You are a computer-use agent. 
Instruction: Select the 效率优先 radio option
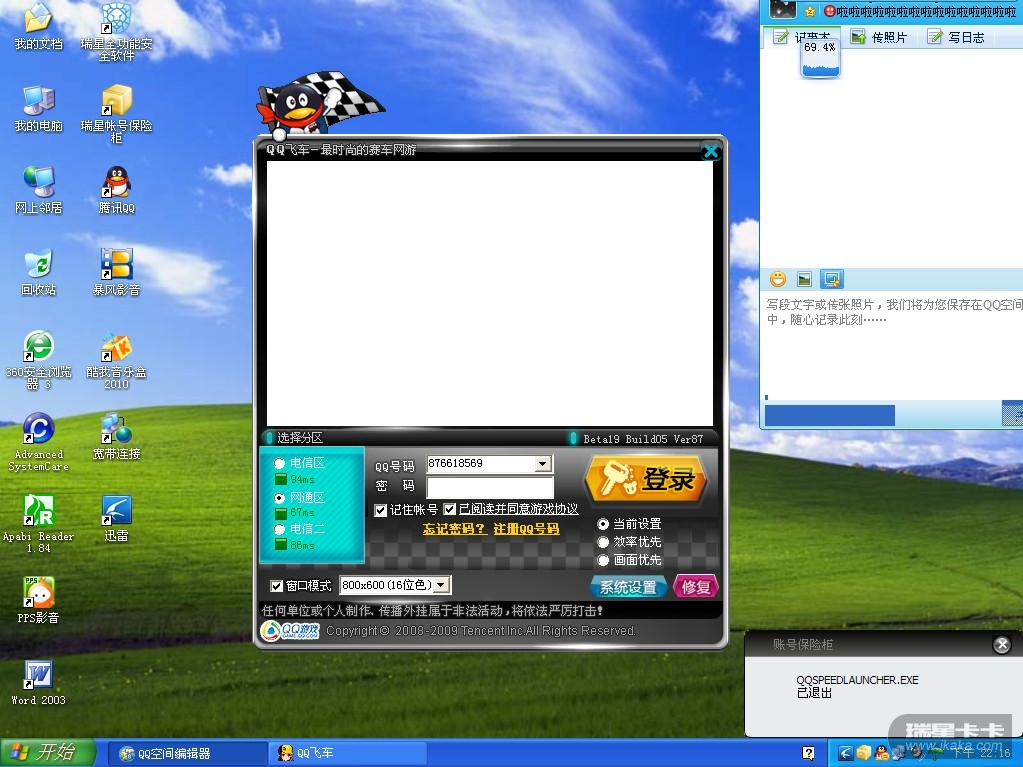(x=603, y=542)
